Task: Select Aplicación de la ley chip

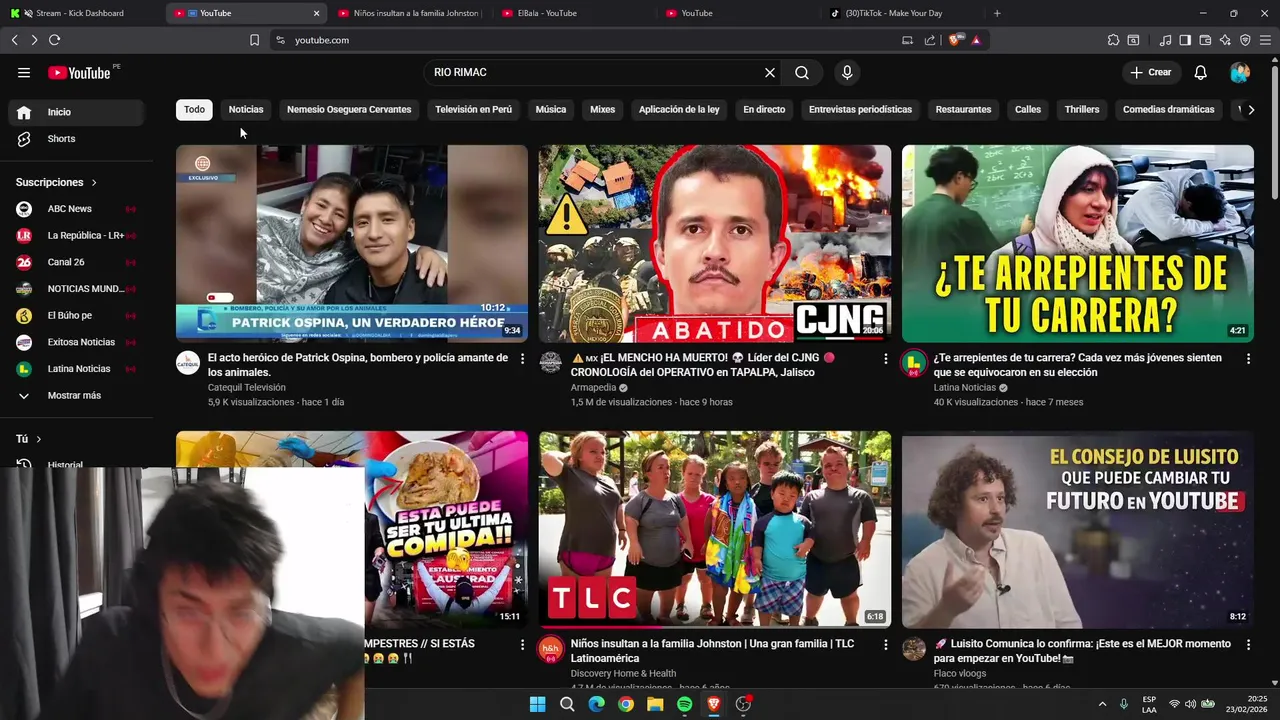Action: tap(679, 110)
